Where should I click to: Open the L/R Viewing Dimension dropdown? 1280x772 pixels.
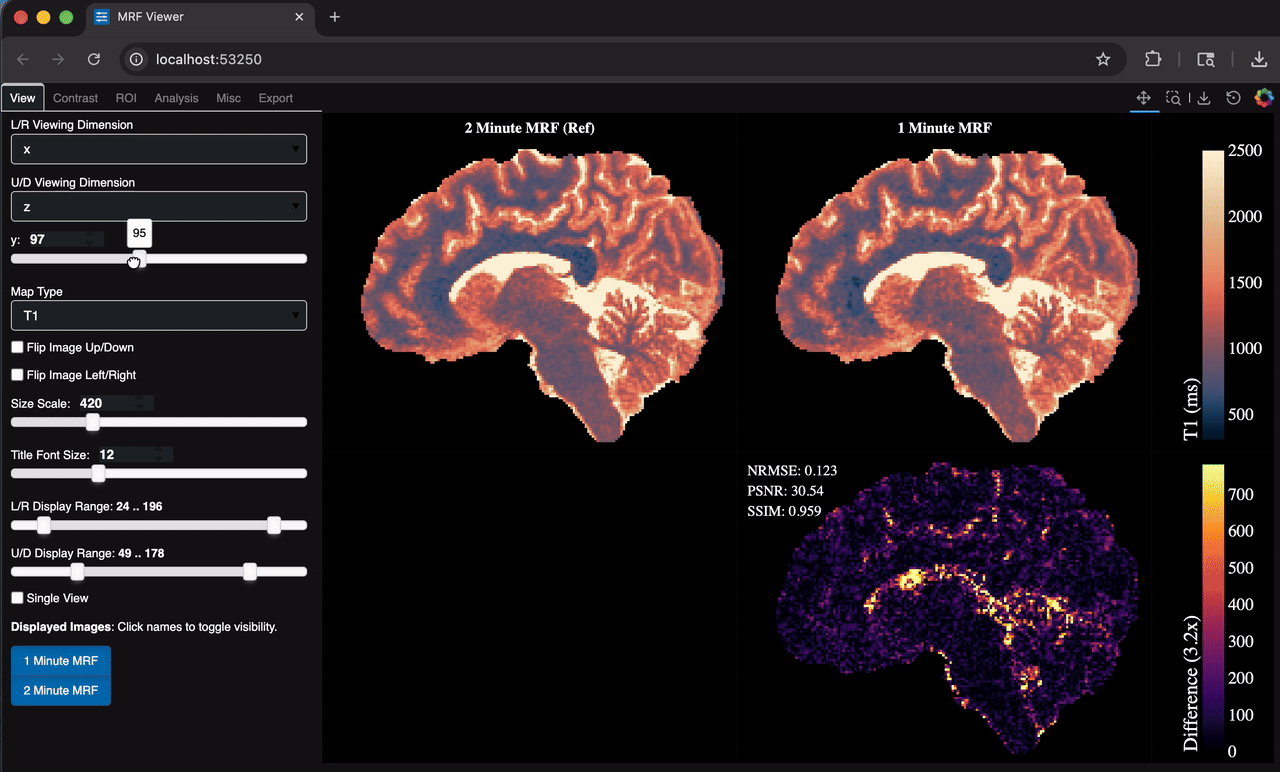(158, 148)
